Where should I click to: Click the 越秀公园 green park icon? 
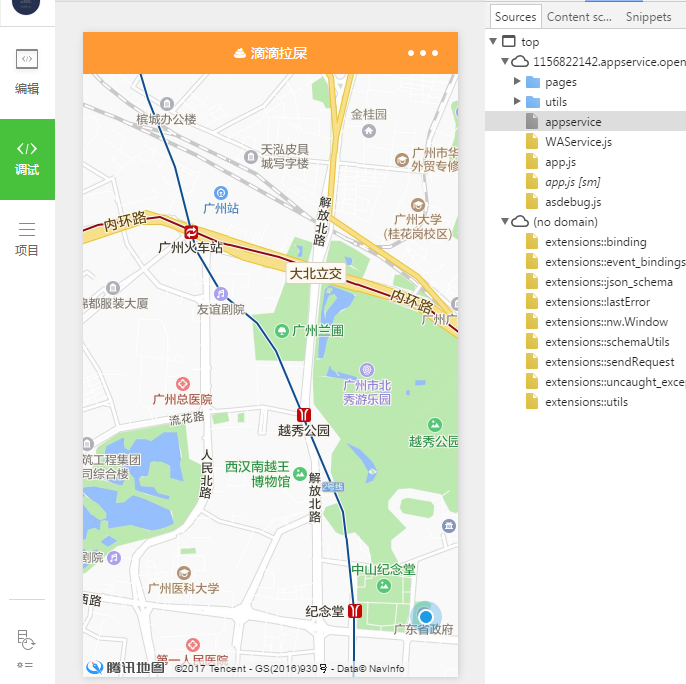click(434, 424)
